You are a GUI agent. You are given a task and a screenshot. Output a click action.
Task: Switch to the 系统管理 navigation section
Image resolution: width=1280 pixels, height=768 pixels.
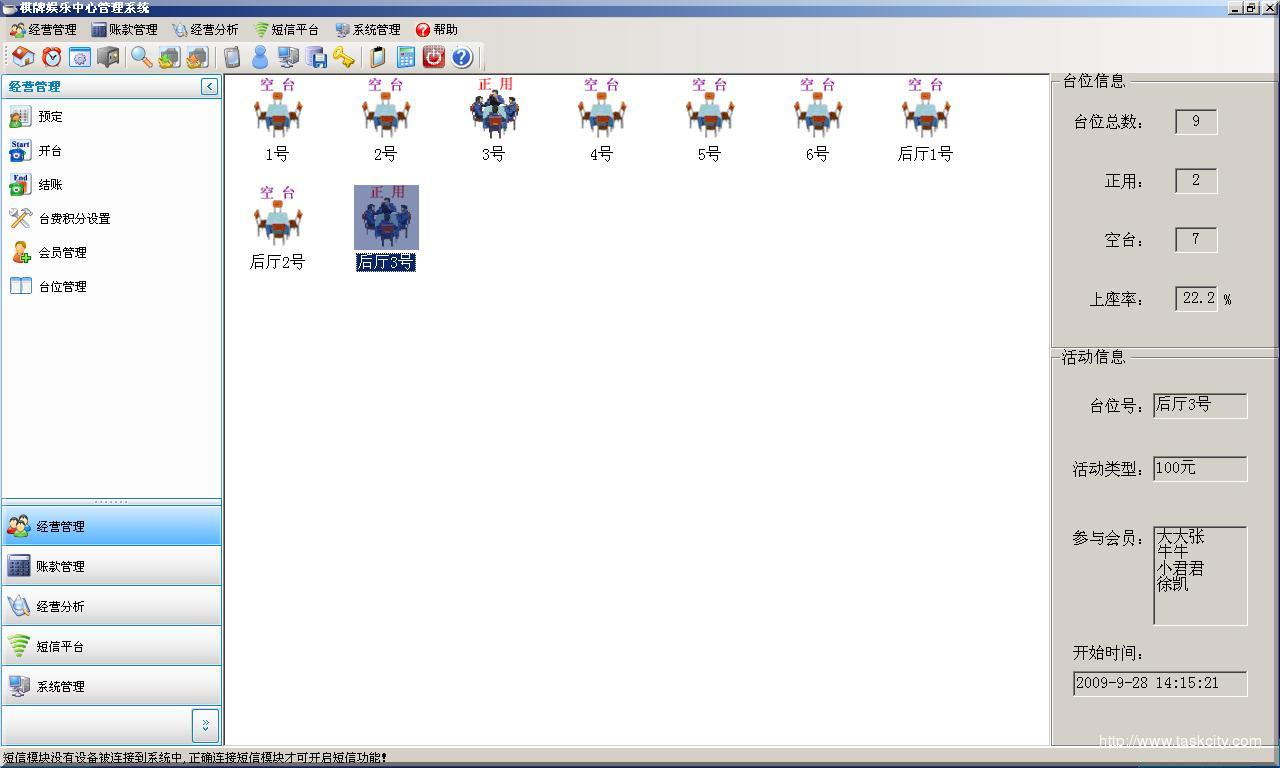(x=60, y=687)
